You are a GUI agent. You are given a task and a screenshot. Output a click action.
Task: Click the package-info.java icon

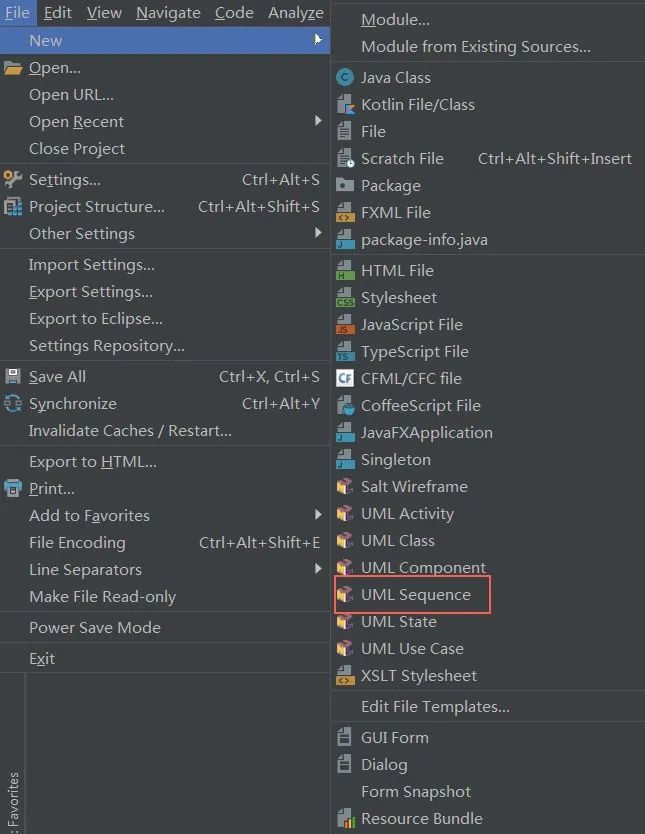[345, 239]
